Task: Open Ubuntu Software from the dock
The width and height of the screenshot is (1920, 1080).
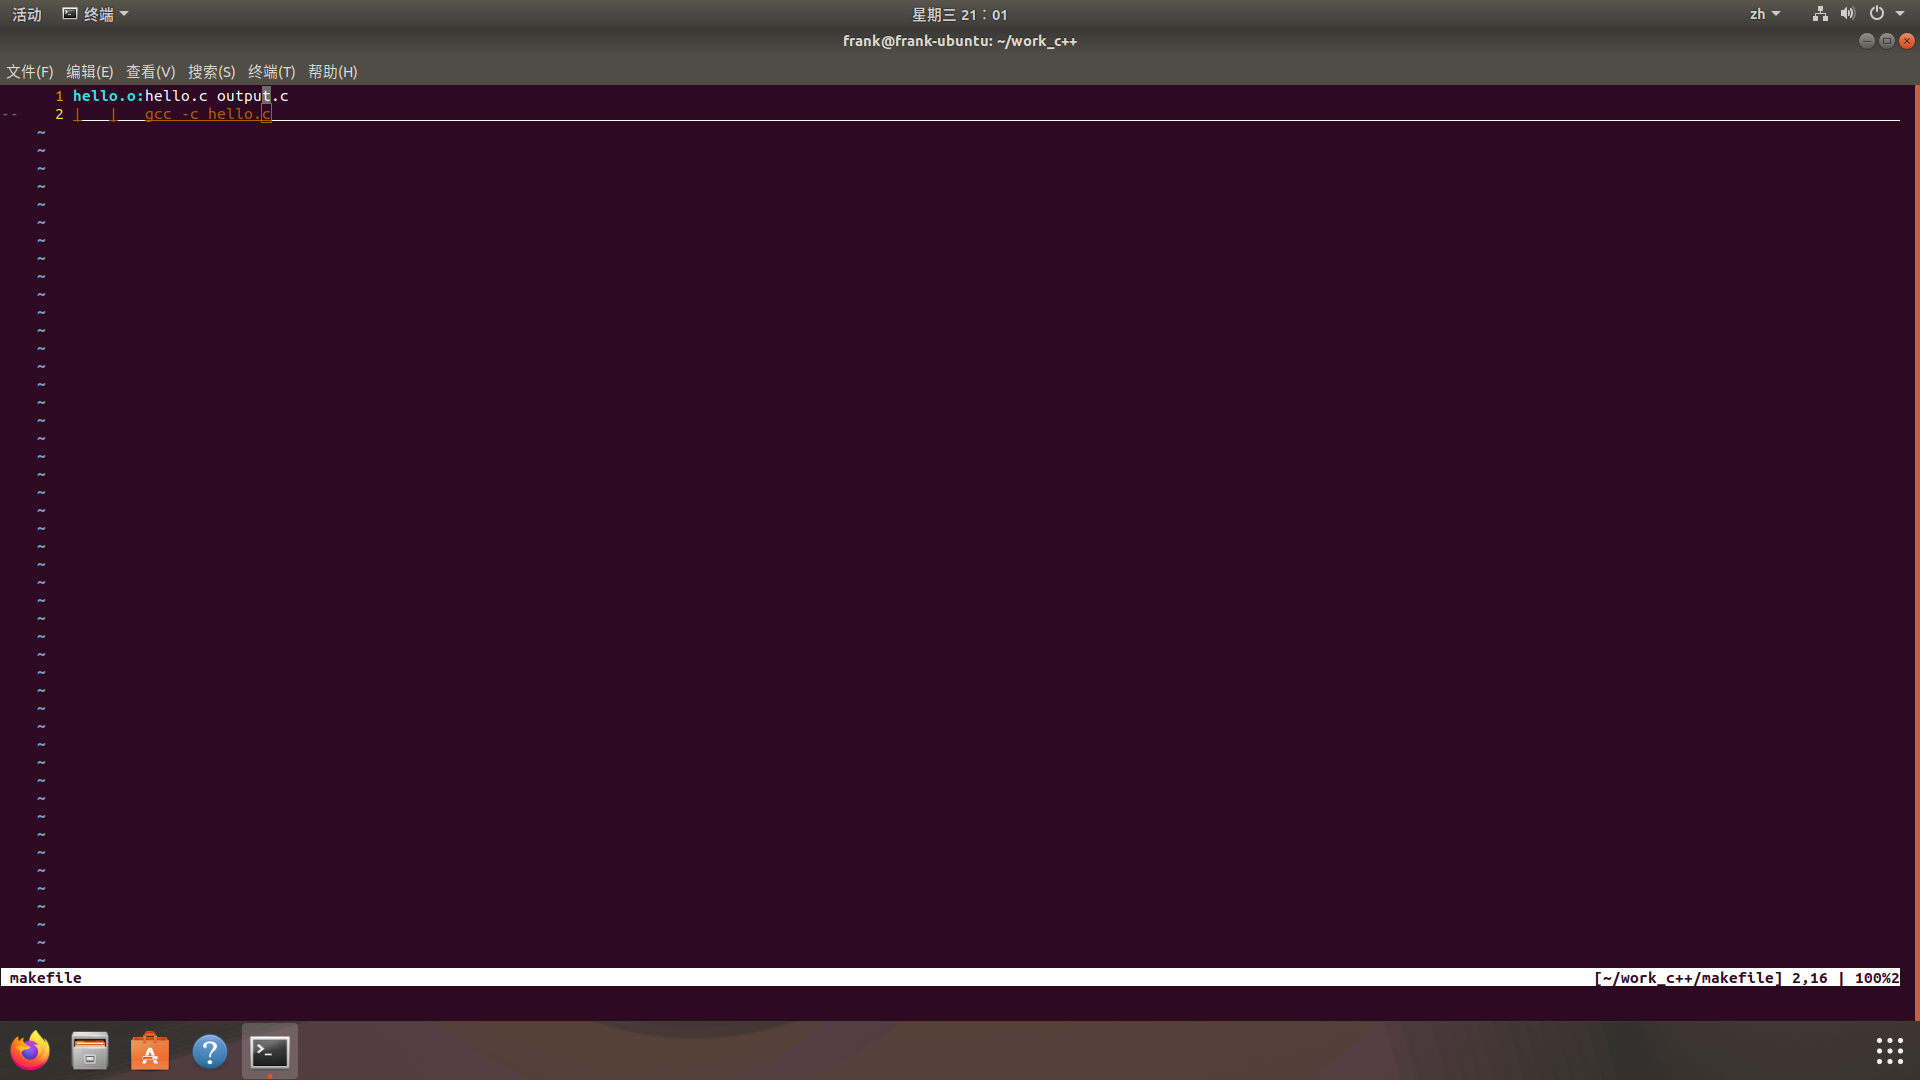Action: (150, 1051)
